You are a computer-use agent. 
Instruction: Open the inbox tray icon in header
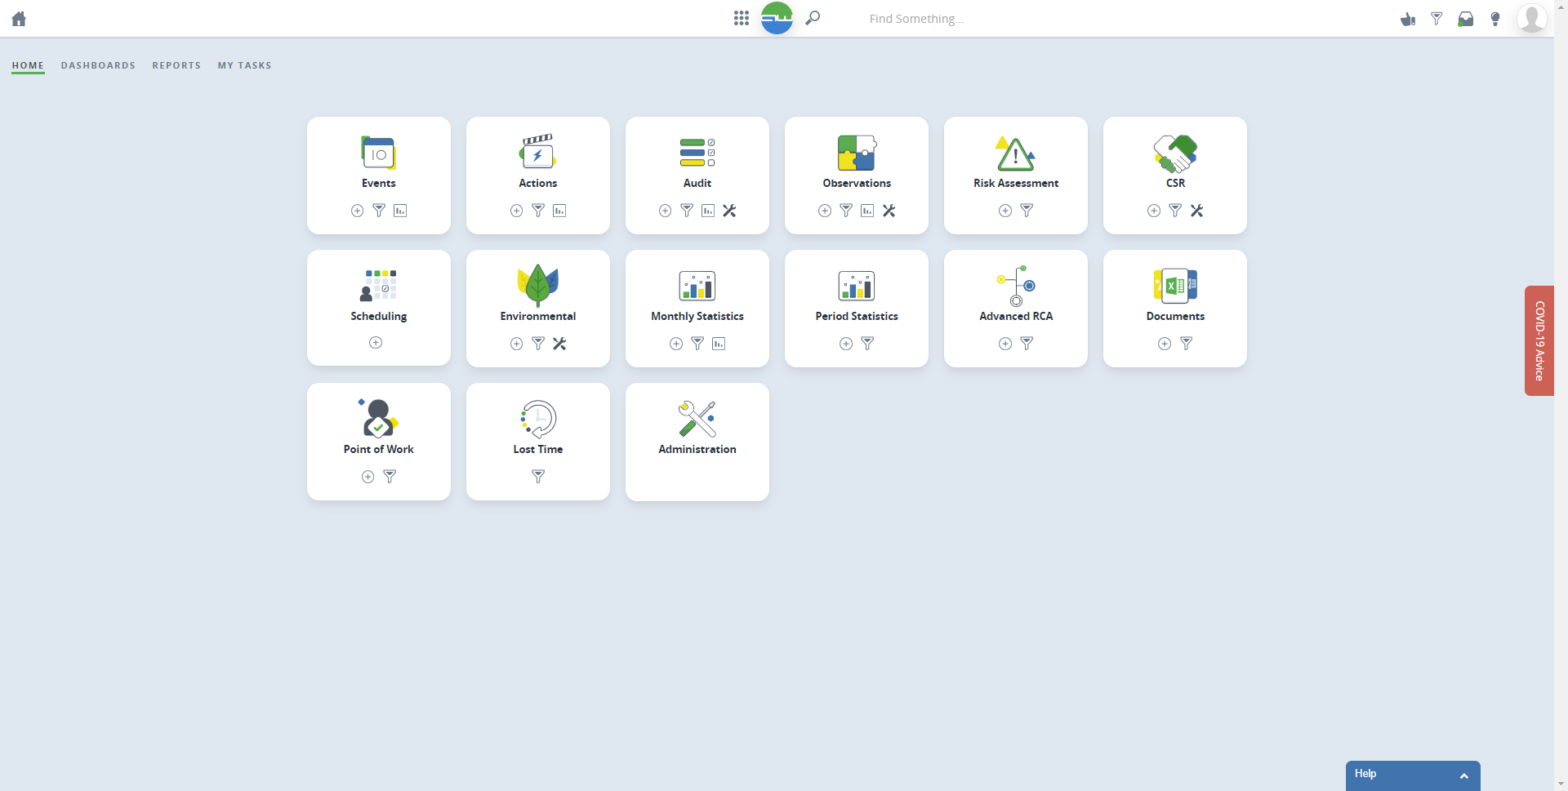1465,19
